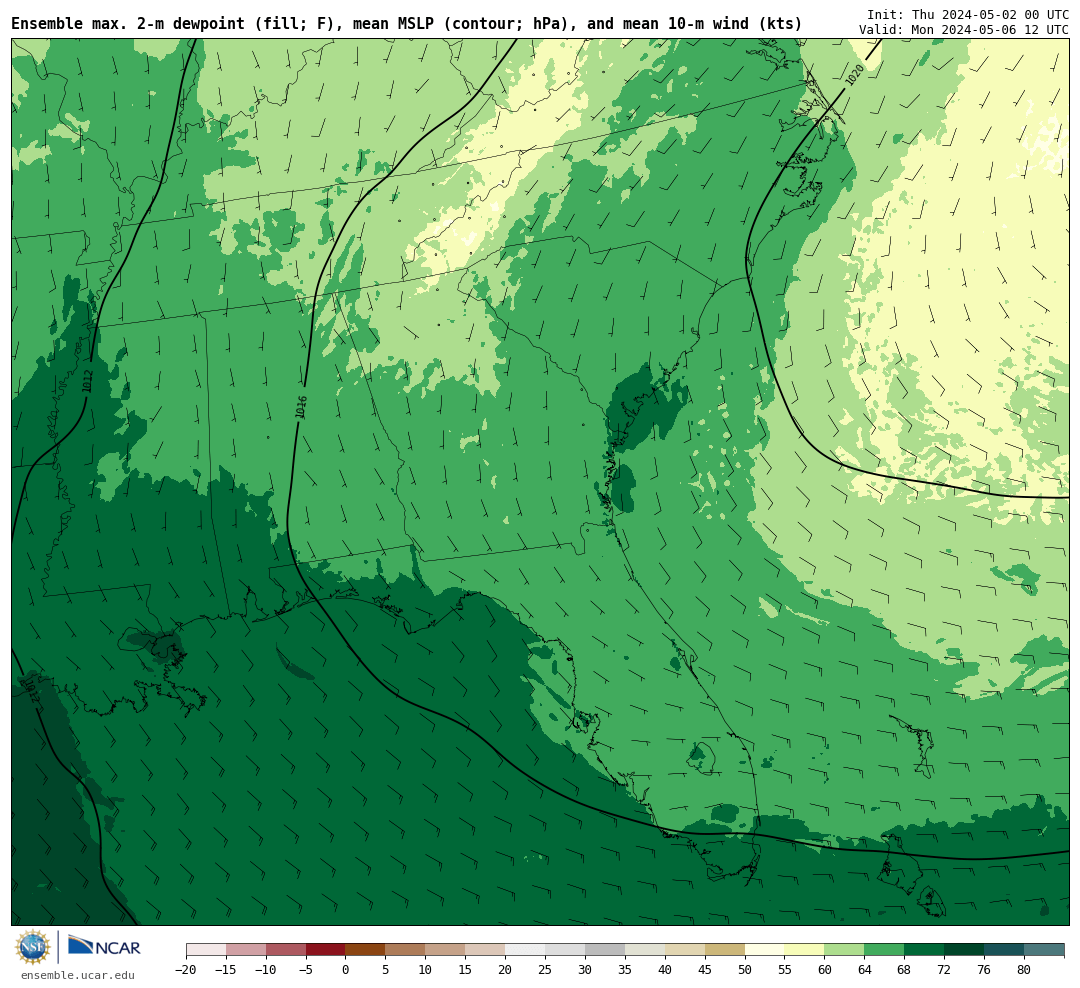Pick the pale pink -20 to -15 swatch
Image resolution: width=1080 pixels, height=988 pixels.
coord(206,950)
